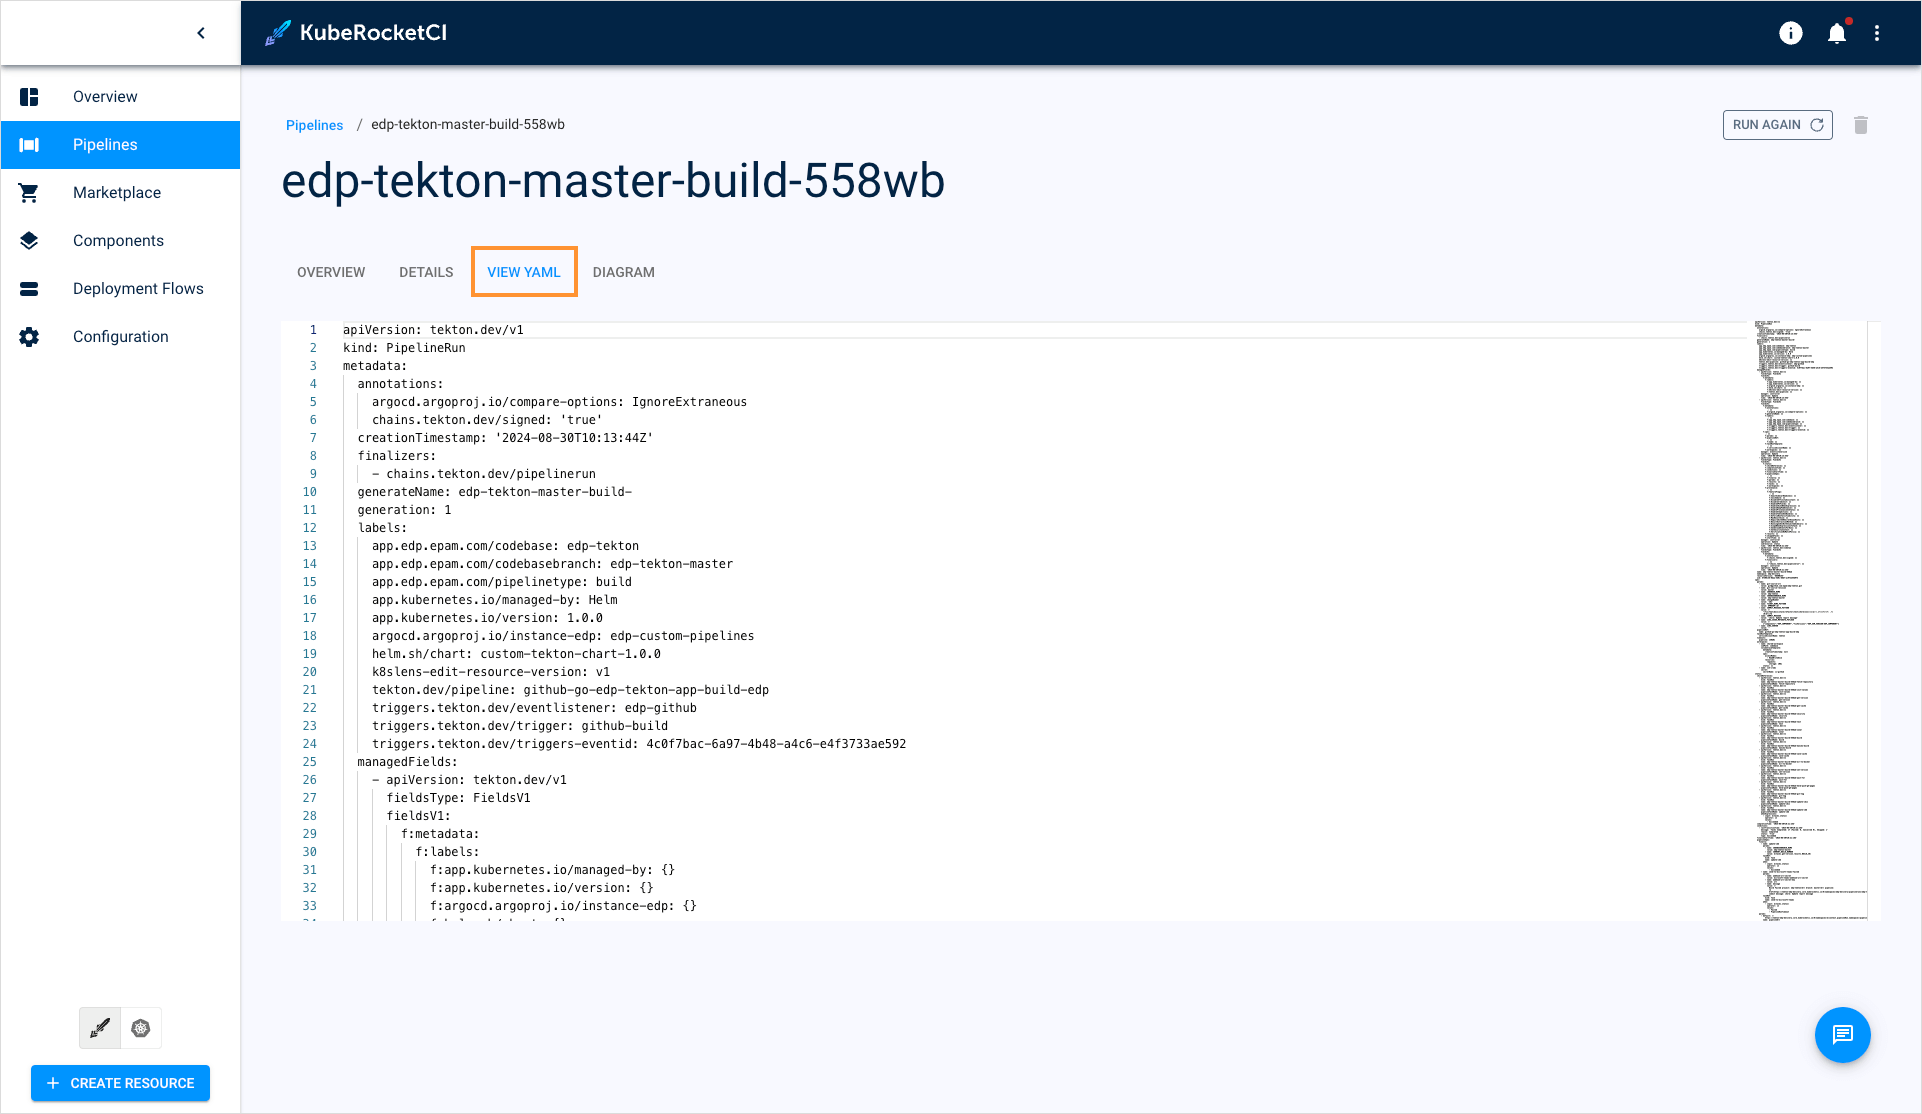Image resolution: width=1922 pixels, height=1114 pixels.
Task: Click the Deployment Flows sidebar icon
Action: [x=29, y=288]
